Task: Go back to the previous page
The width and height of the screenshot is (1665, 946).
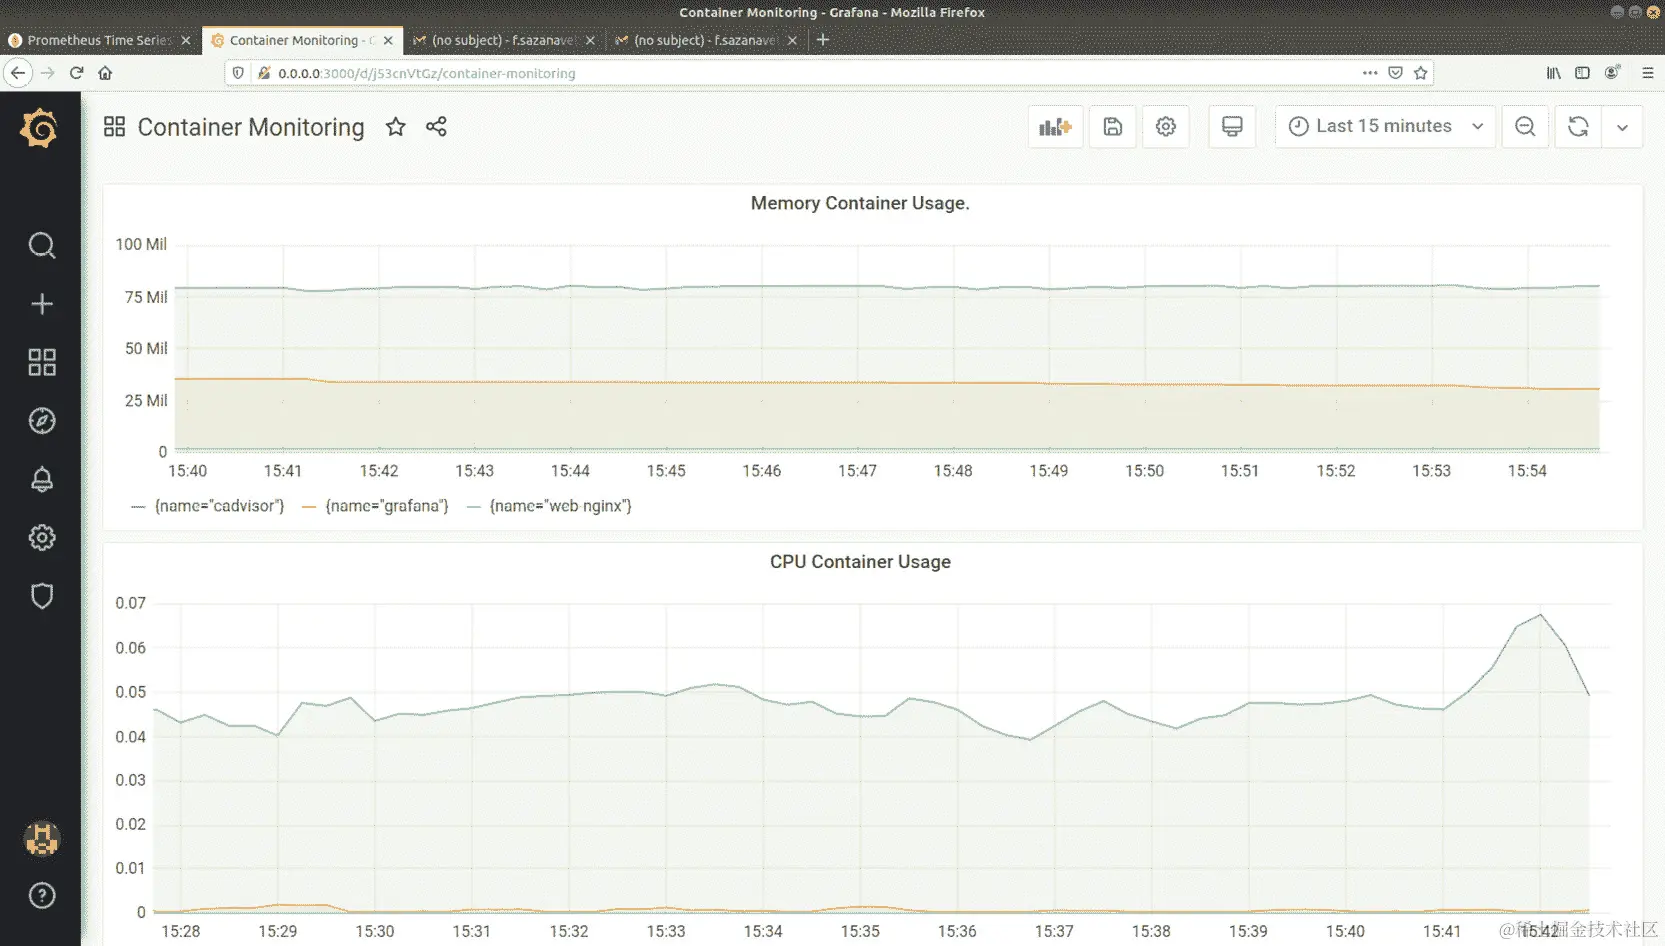Action: [18, 73]
